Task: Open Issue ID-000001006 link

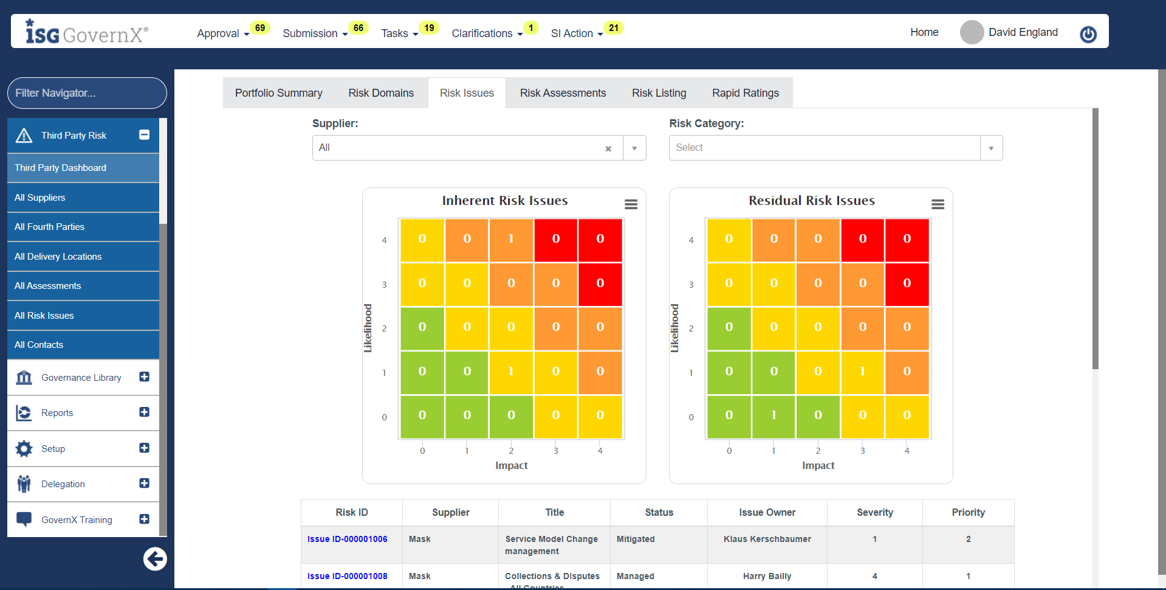Action: click(347, 539)
